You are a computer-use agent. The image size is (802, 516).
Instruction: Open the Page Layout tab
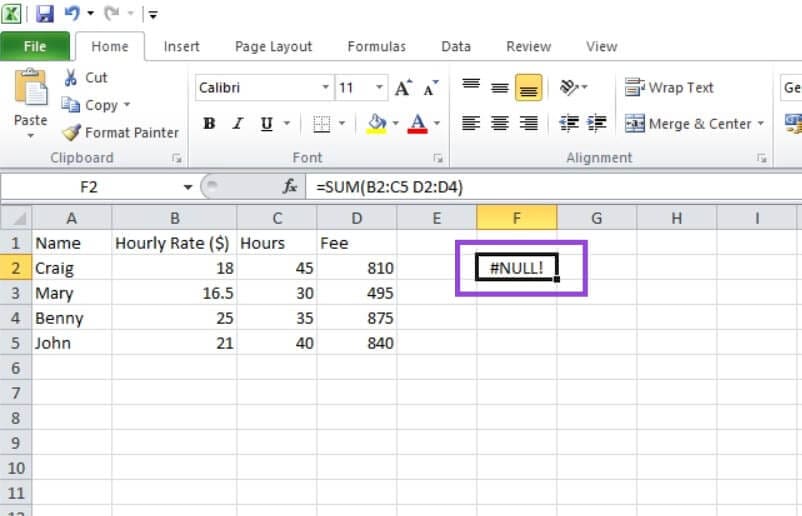(x=273, y=46)
